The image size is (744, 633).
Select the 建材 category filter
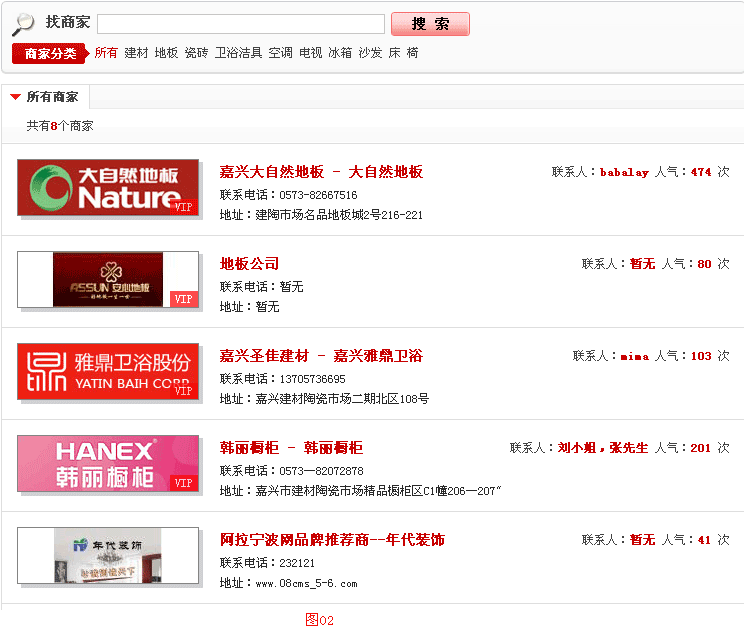click(136, 53)
